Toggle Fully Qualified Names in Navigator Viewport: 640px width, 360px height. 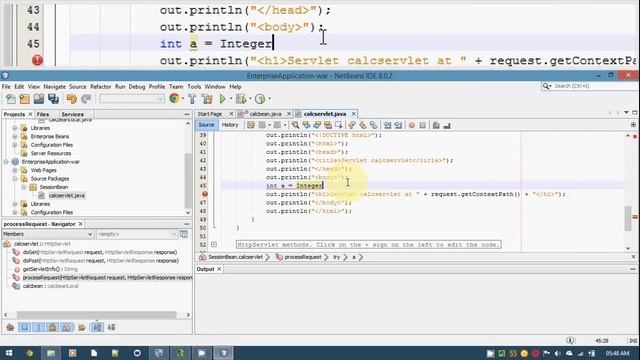click(x=82, y=327)
